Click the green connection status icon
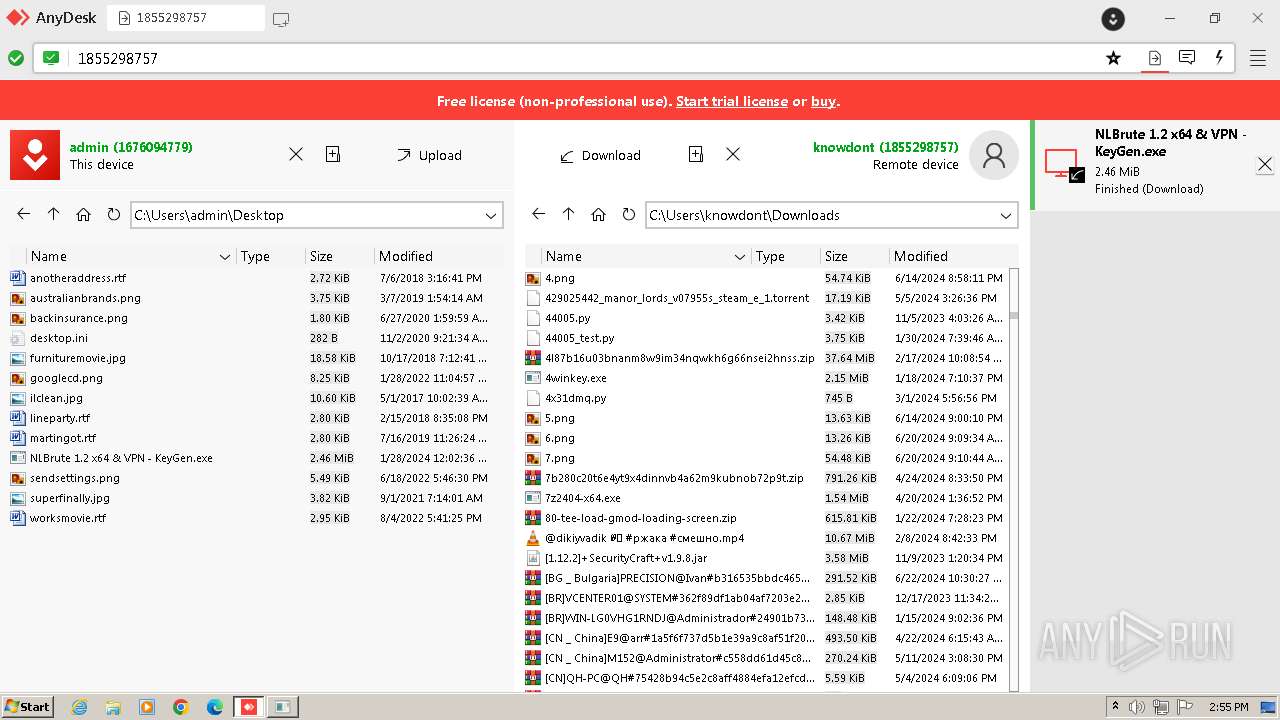Image resolution: width=1280 pixels, height=720 pixels. coord(16,58)
